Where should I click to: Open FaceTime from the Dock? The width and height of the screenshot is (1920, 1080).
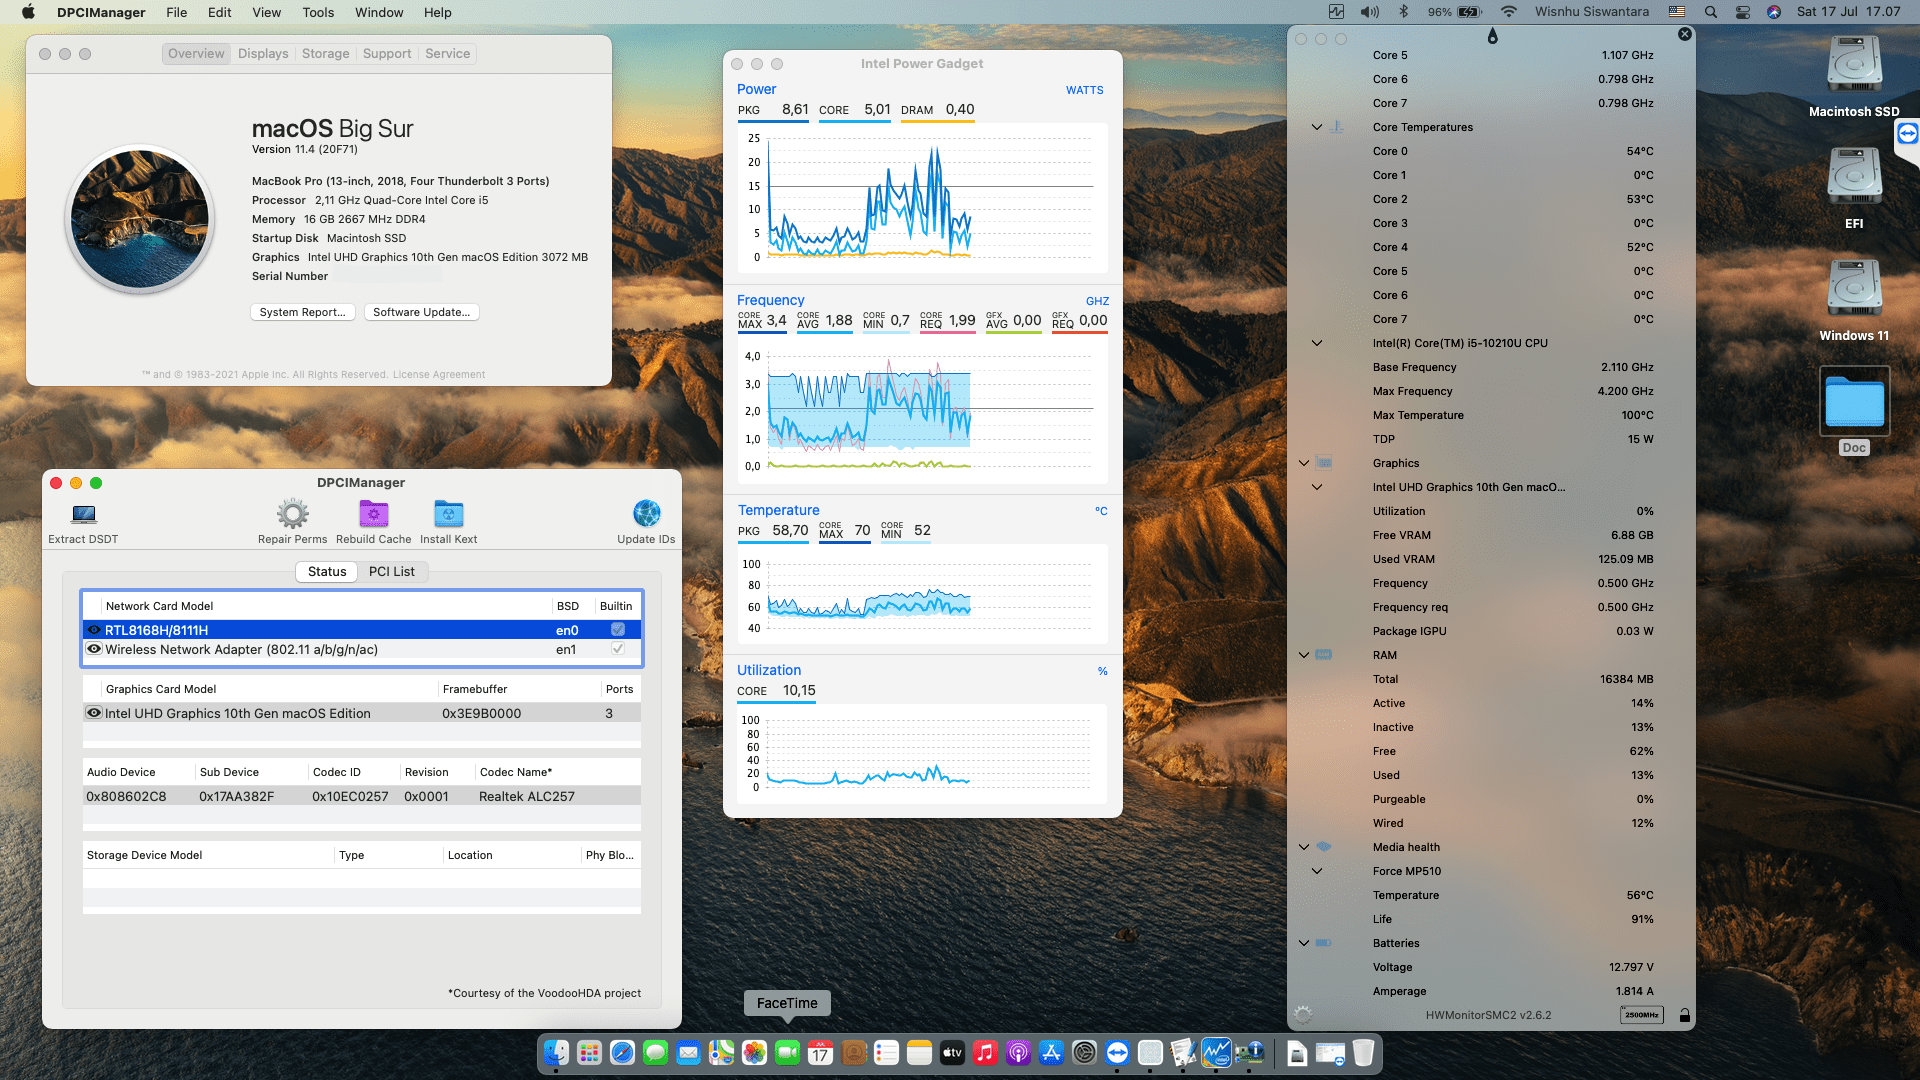pos(787,1053)
